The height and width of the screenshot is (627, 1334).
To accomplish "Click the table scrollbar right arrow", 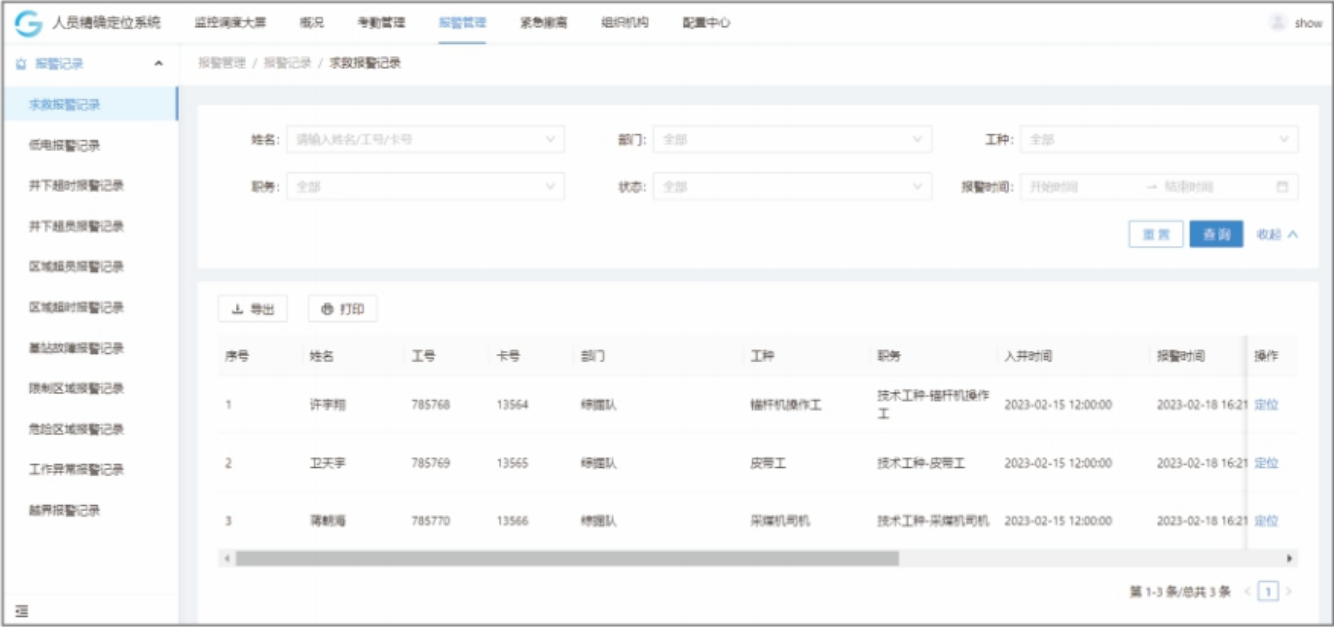I will [1289, 558].
